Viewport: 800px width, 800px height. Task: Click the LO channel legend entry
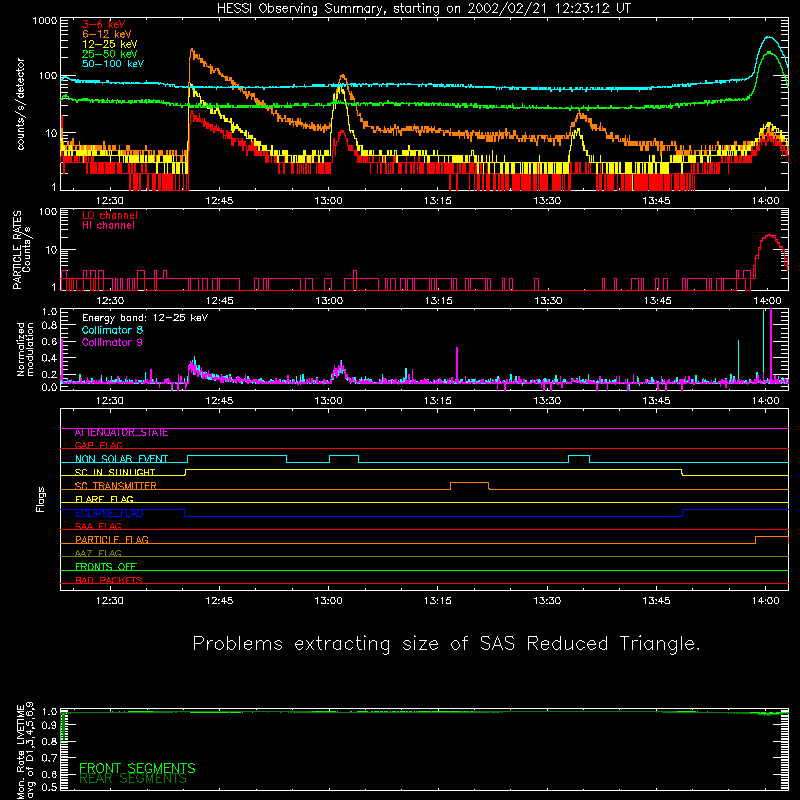[110, 216]
